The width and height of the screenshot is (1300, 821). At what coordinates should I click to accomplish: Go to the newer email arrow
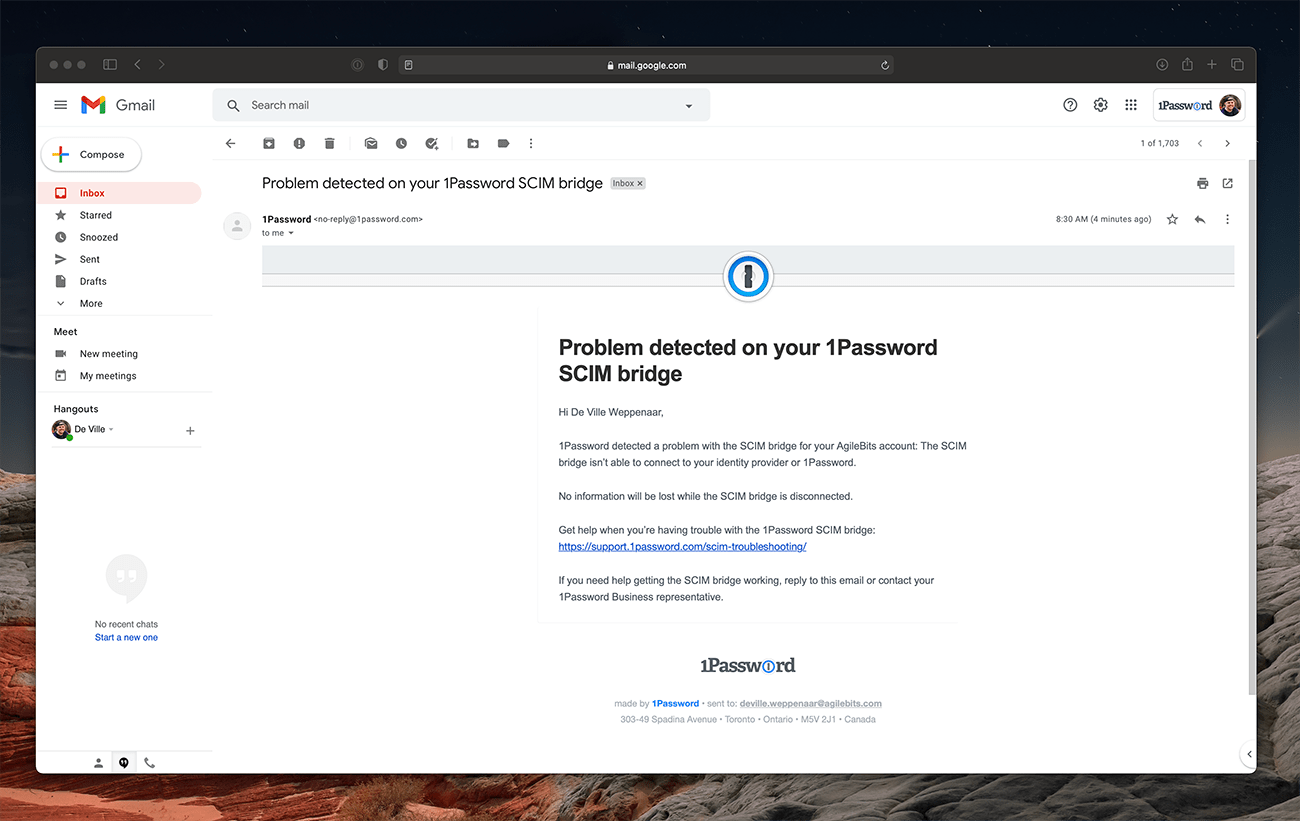[1200, 144]
